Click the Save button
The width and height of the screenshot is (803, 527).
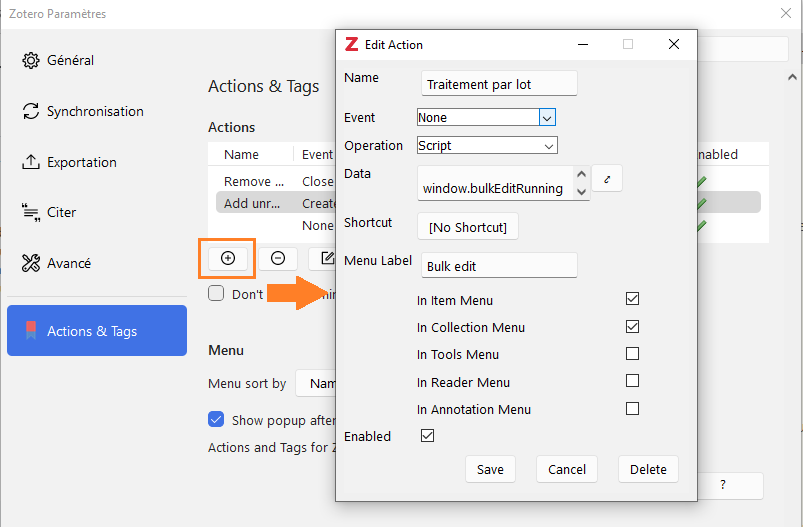point(490,469)
